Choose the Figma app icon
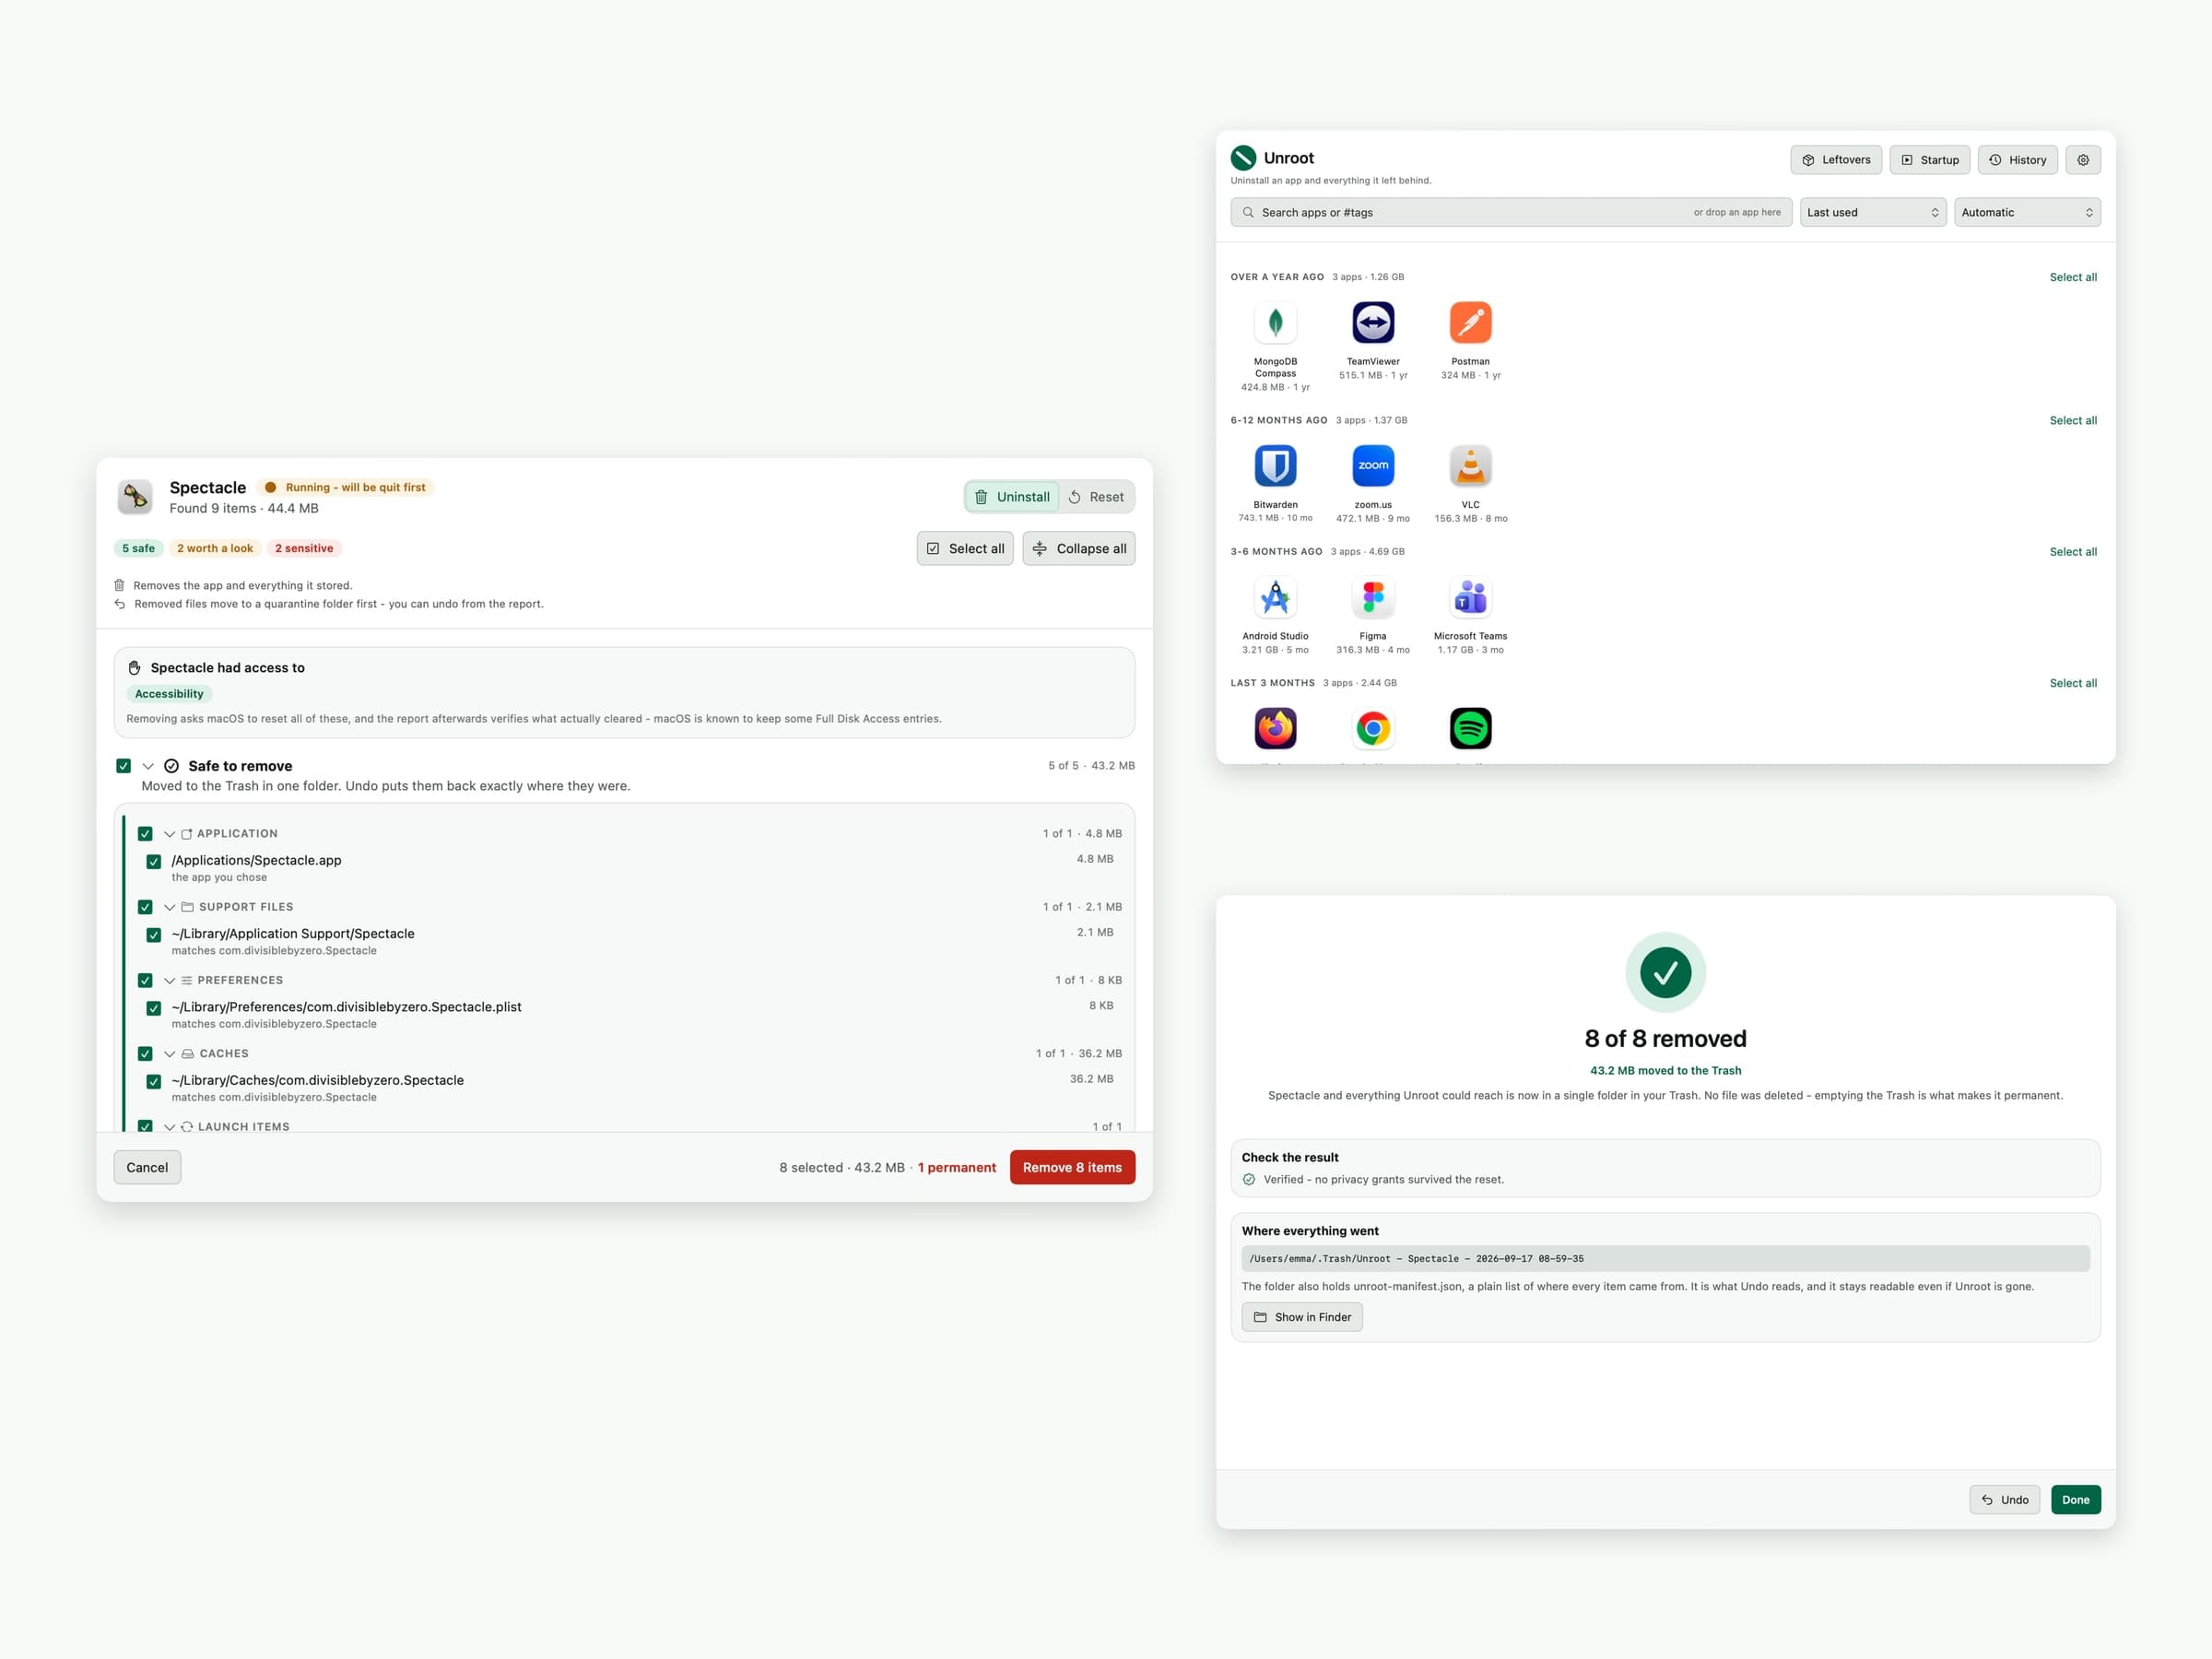Screen dimensions: 2212x1659 [x=1373, y=597]
